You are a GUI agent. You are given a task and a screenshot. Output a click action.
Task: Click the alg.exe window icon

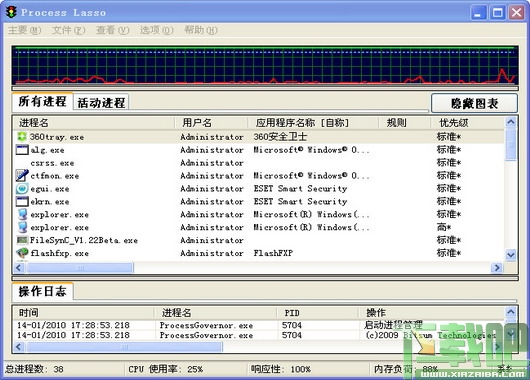pos(22,150)
